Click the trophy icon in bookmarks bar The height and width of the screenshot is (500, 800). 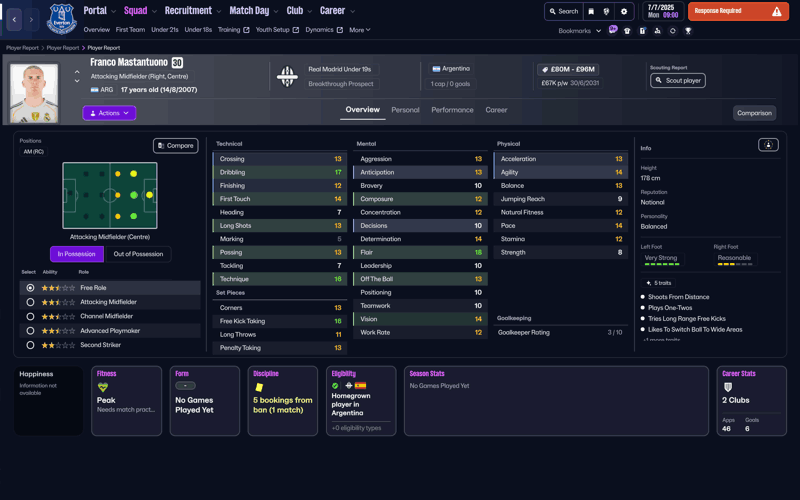[x=688, y=31]
